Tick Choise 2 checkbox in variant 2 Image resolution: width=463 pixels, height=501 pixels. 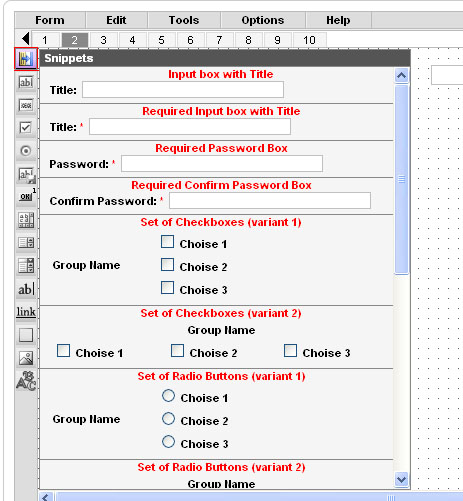[x=177, y=351]
